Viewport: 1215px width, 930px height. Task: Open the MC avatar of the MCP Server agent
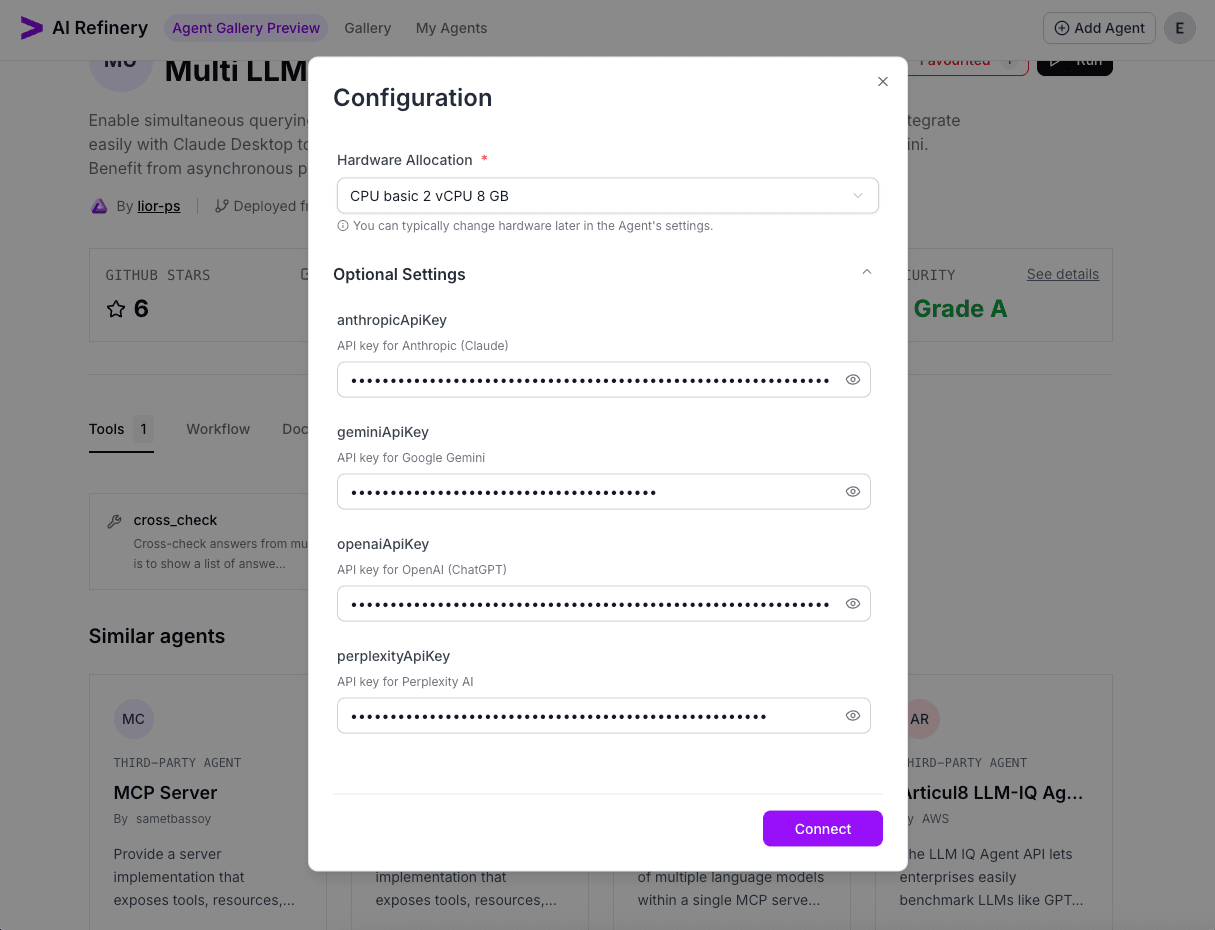(133, 719)
